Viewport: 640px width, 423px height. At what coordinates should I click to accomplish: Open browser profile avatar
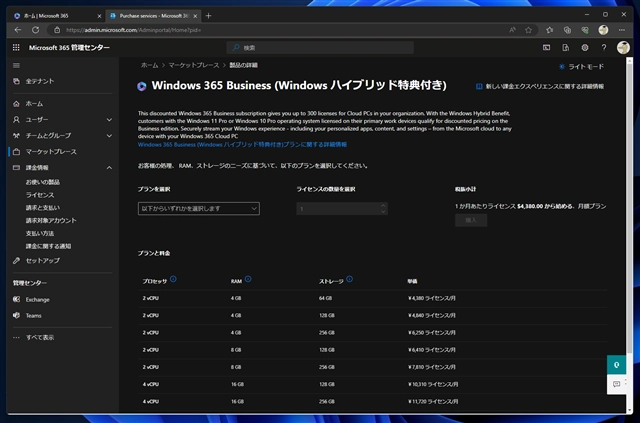click(603, 30)
